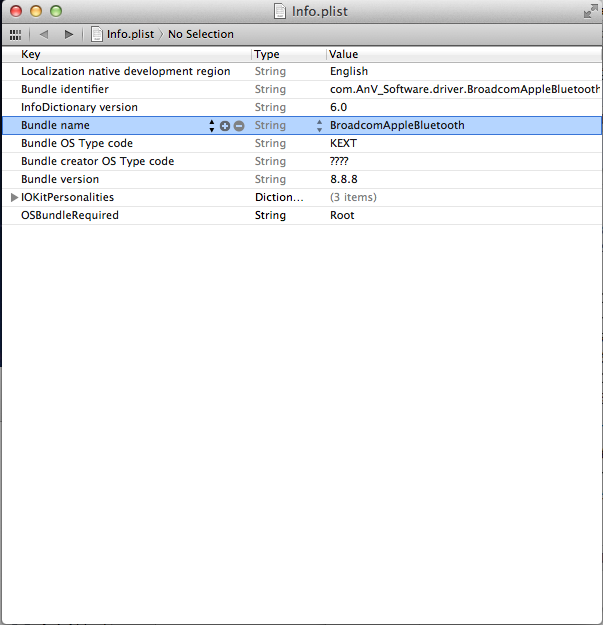Go forward with the right arrow
Viewport: 603px width, 625px height.
(x=69, y=35)
